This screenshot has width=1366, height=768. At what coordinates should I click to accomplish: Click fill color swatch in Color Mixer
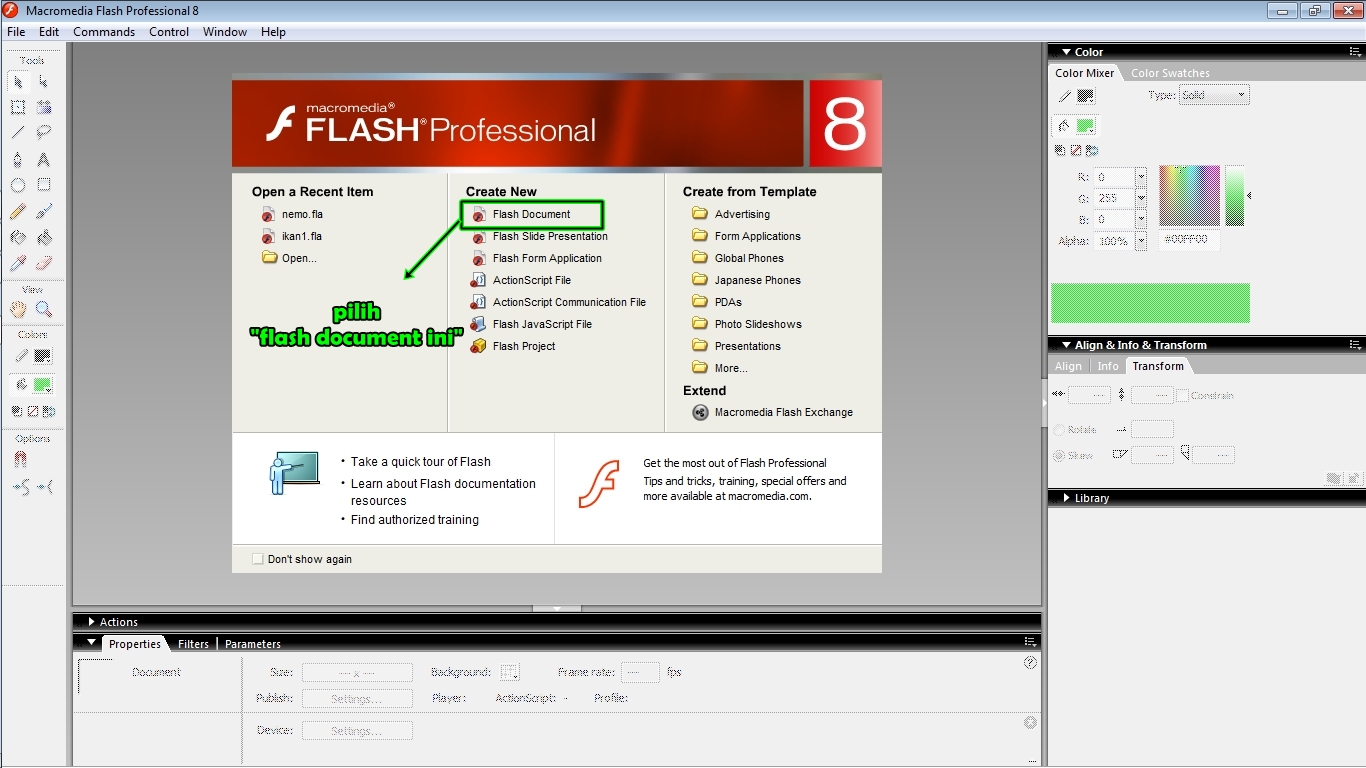click(x=1085, y=126)
